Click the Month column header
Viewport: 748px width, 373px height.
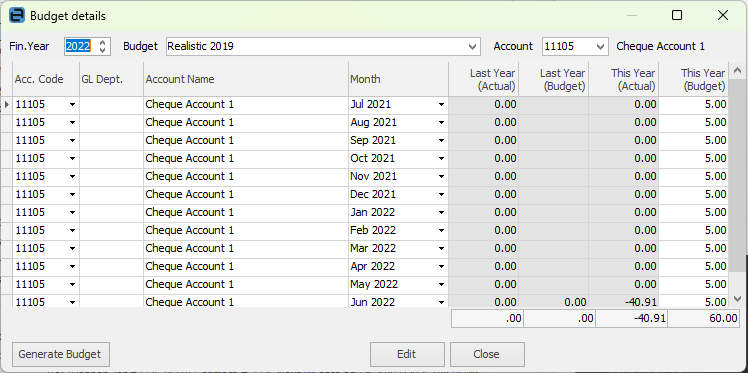point(398,79)
